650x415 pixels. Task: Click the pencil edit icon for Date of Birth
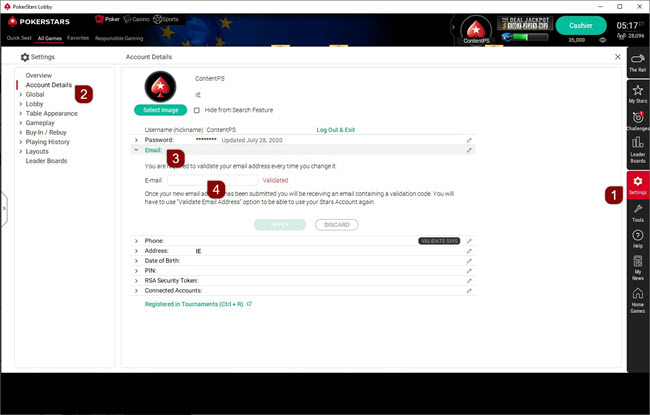(469, 261)
